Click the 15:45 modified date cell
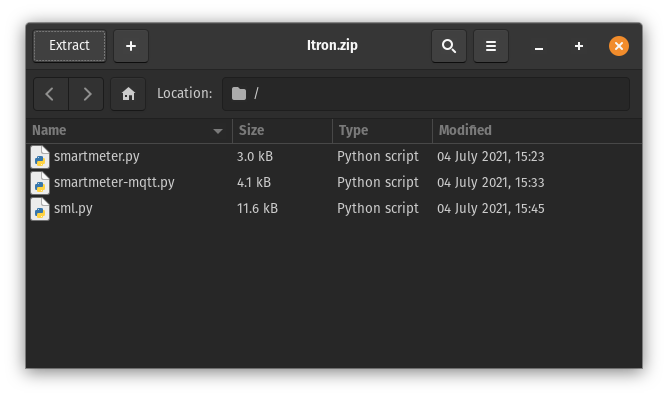Image resolution: width=668 pixels, height=397 pixels. pos(491,209)
